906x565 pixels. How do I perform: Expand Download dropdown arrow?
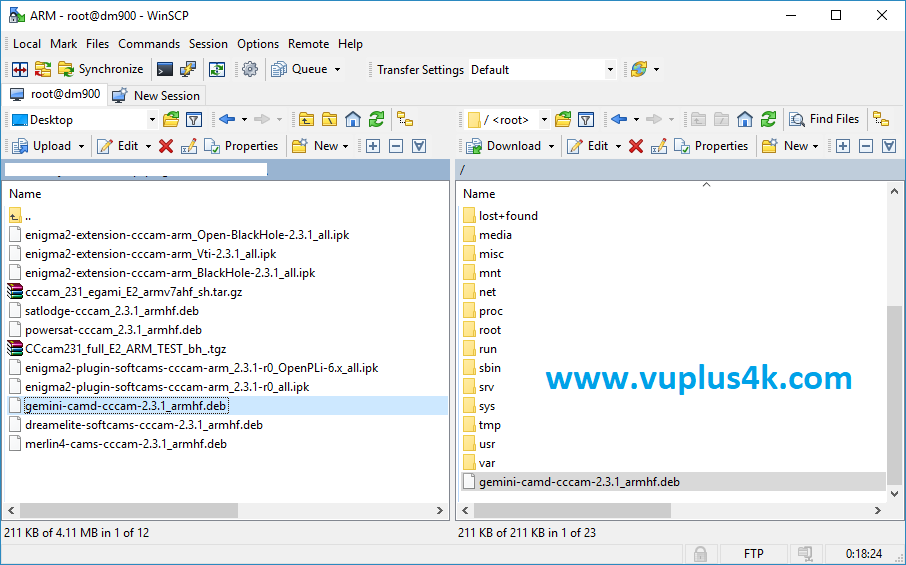(x=551, y=146)
